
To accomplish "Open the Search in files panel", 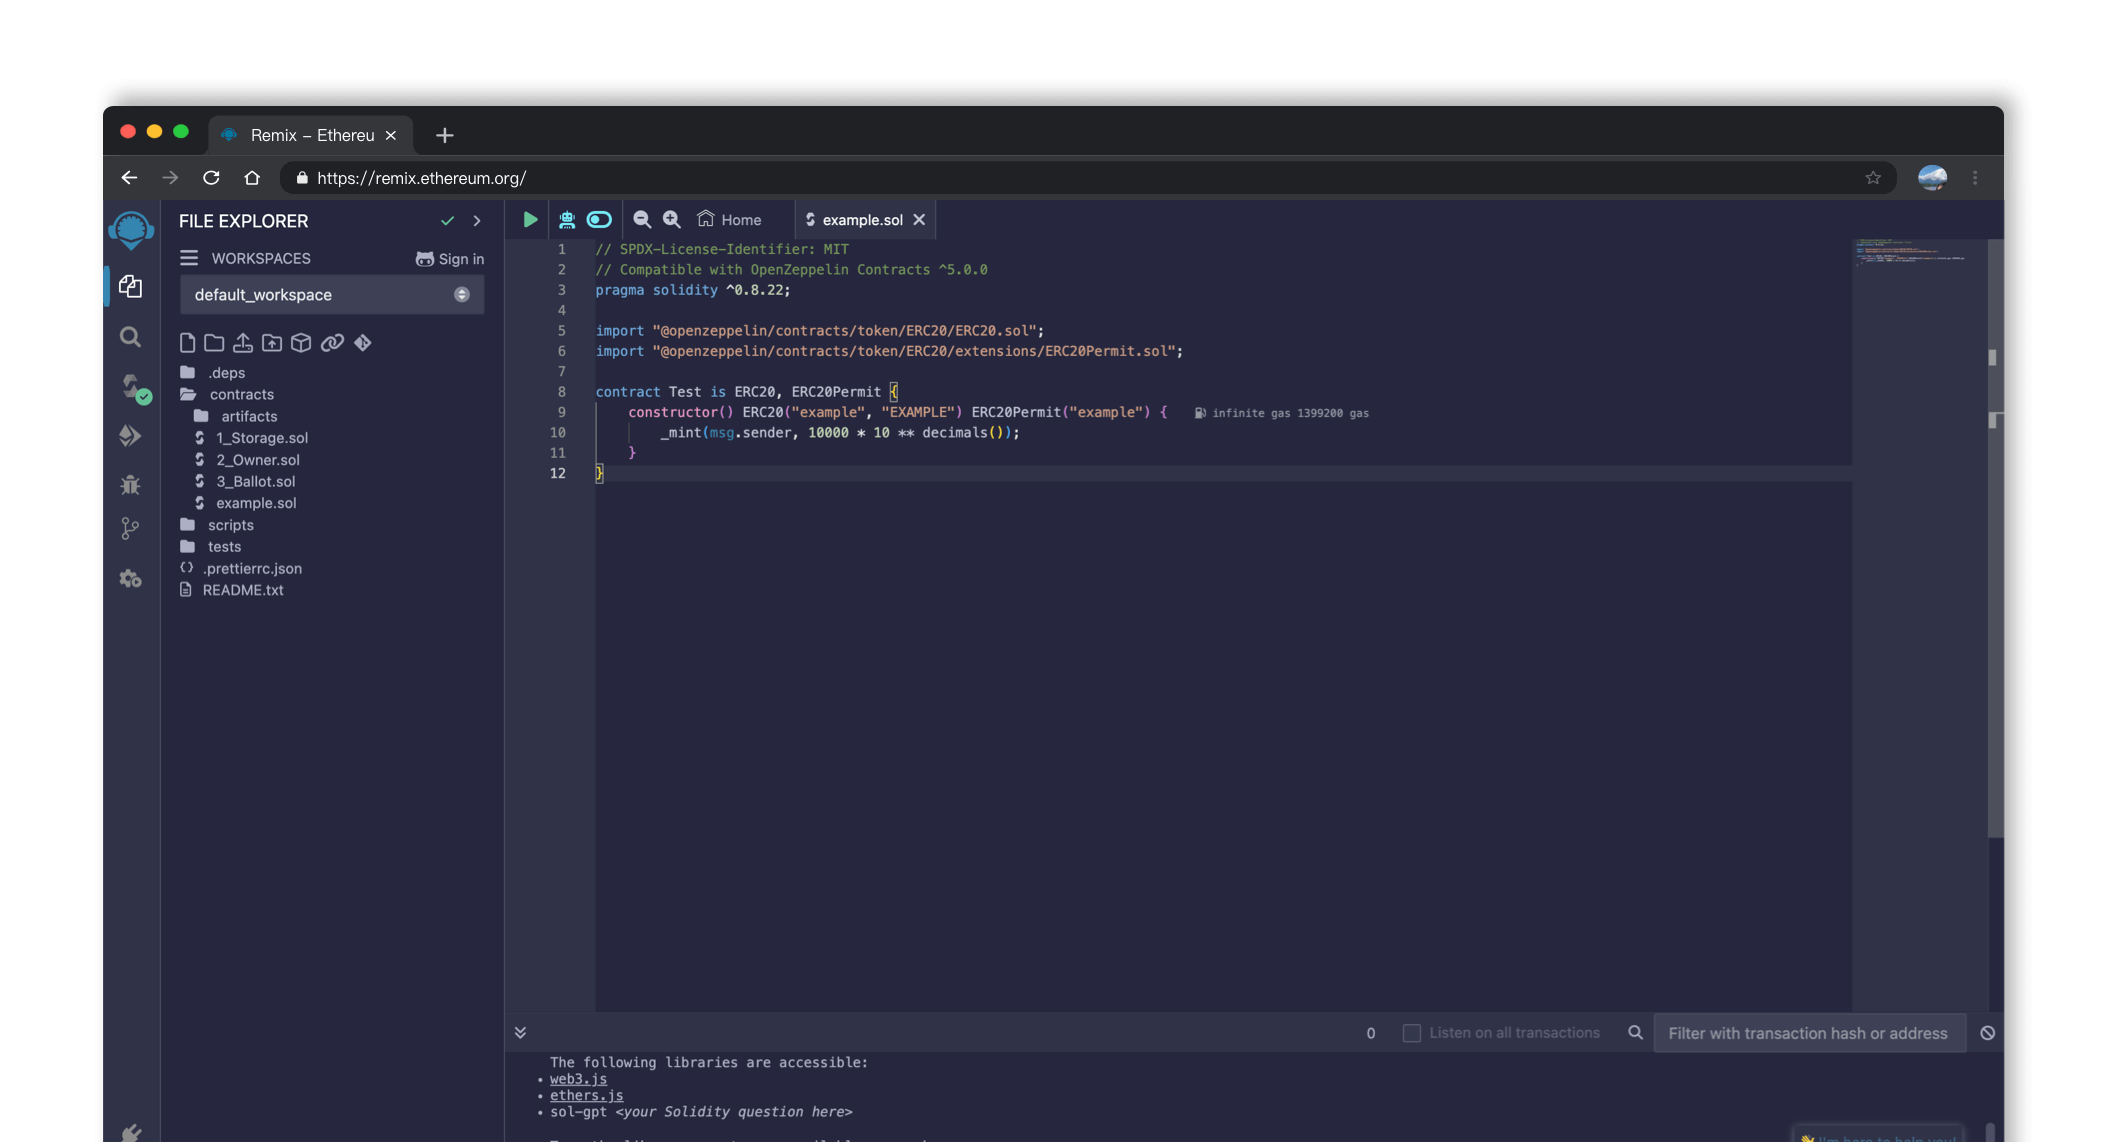I will 130,337.
